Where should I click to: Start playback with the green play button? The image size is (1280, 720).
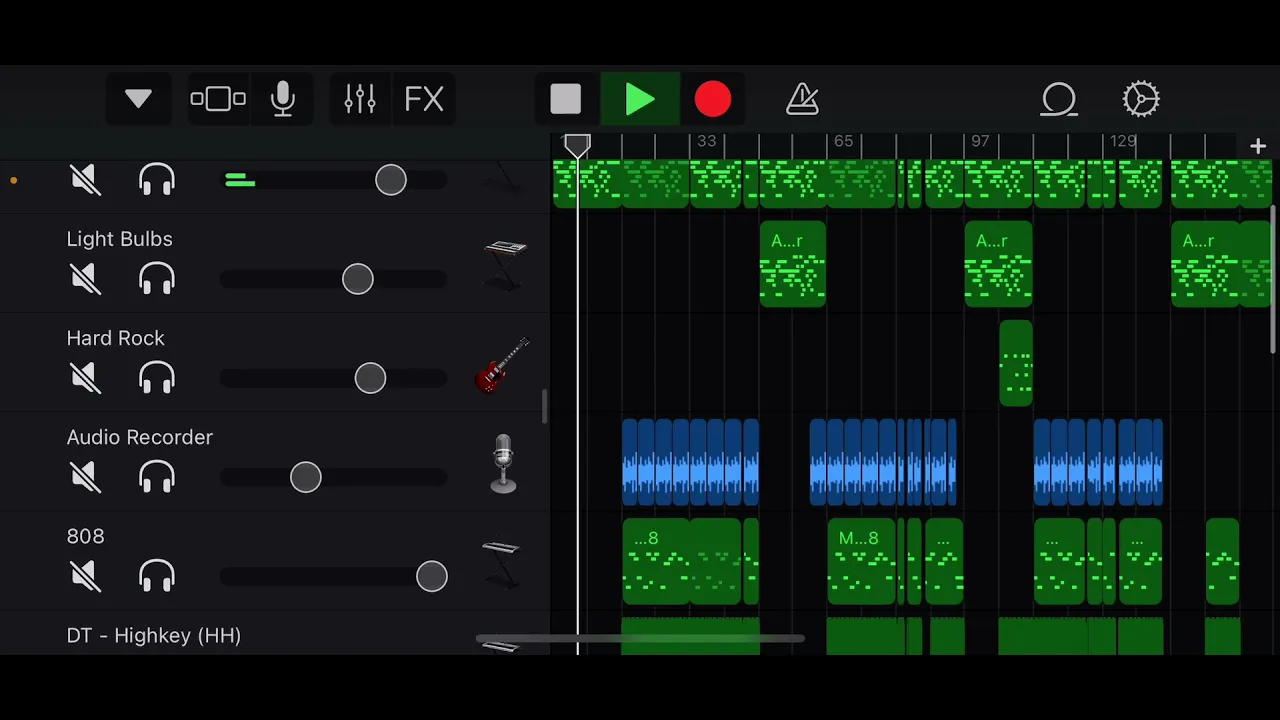tap(640, 99)
